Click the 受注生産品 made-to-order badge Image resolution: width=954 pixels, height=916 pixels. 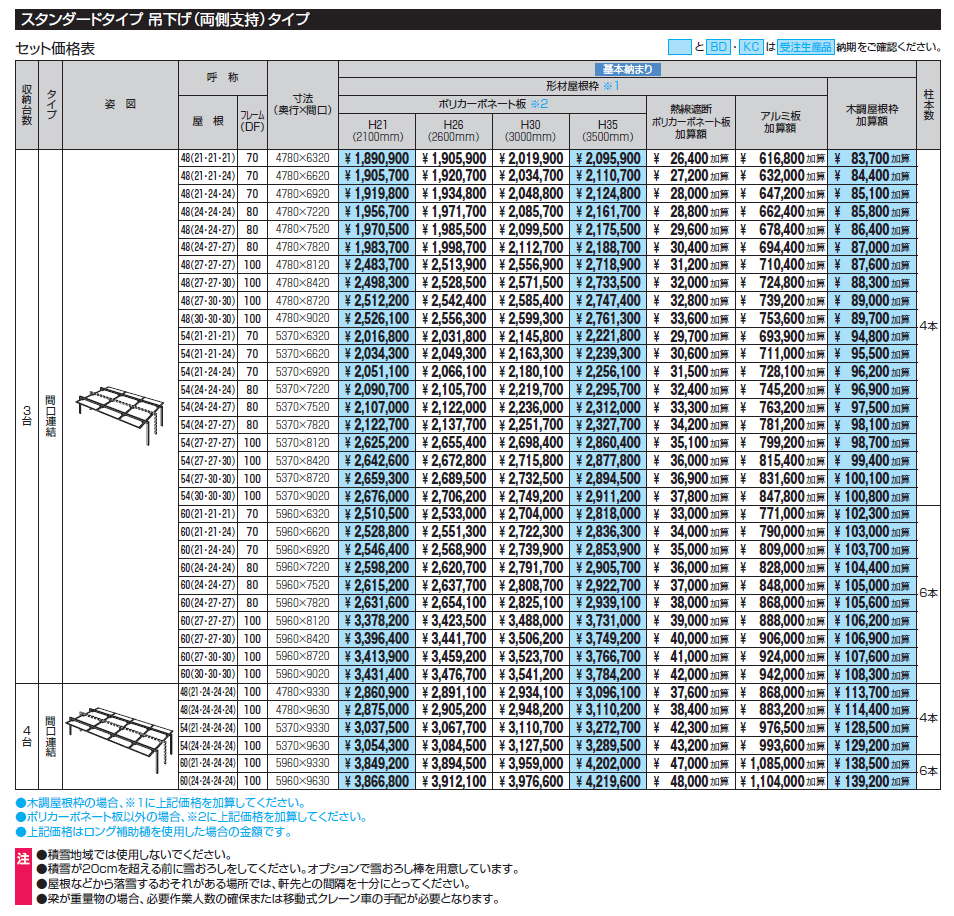pyautogui.click(x=806, y=46)
